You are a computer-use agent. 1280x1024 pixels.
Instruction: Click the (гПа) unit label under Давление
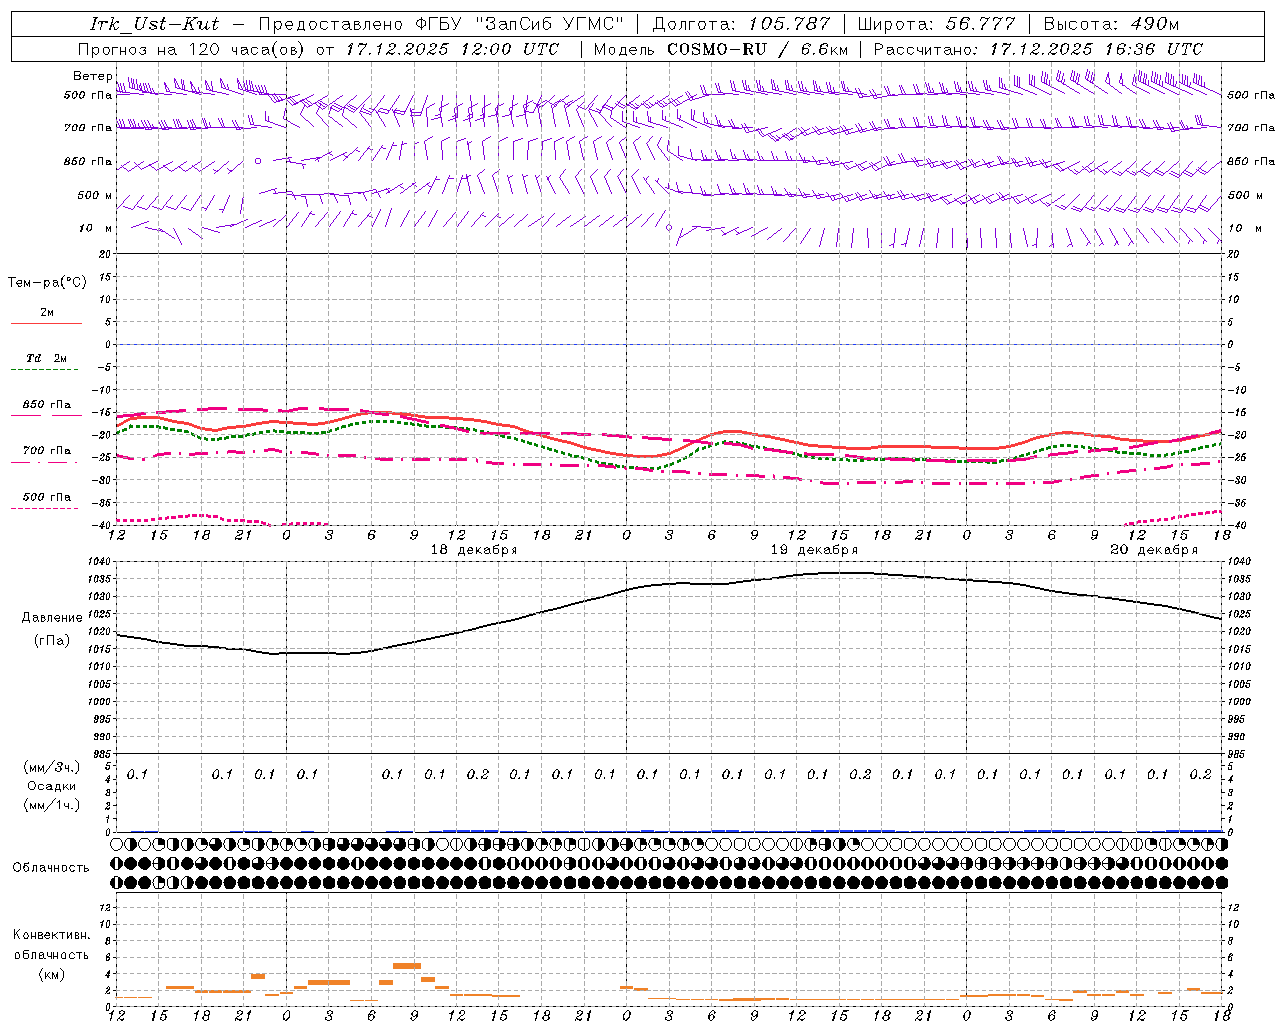(x=52, y=641)
